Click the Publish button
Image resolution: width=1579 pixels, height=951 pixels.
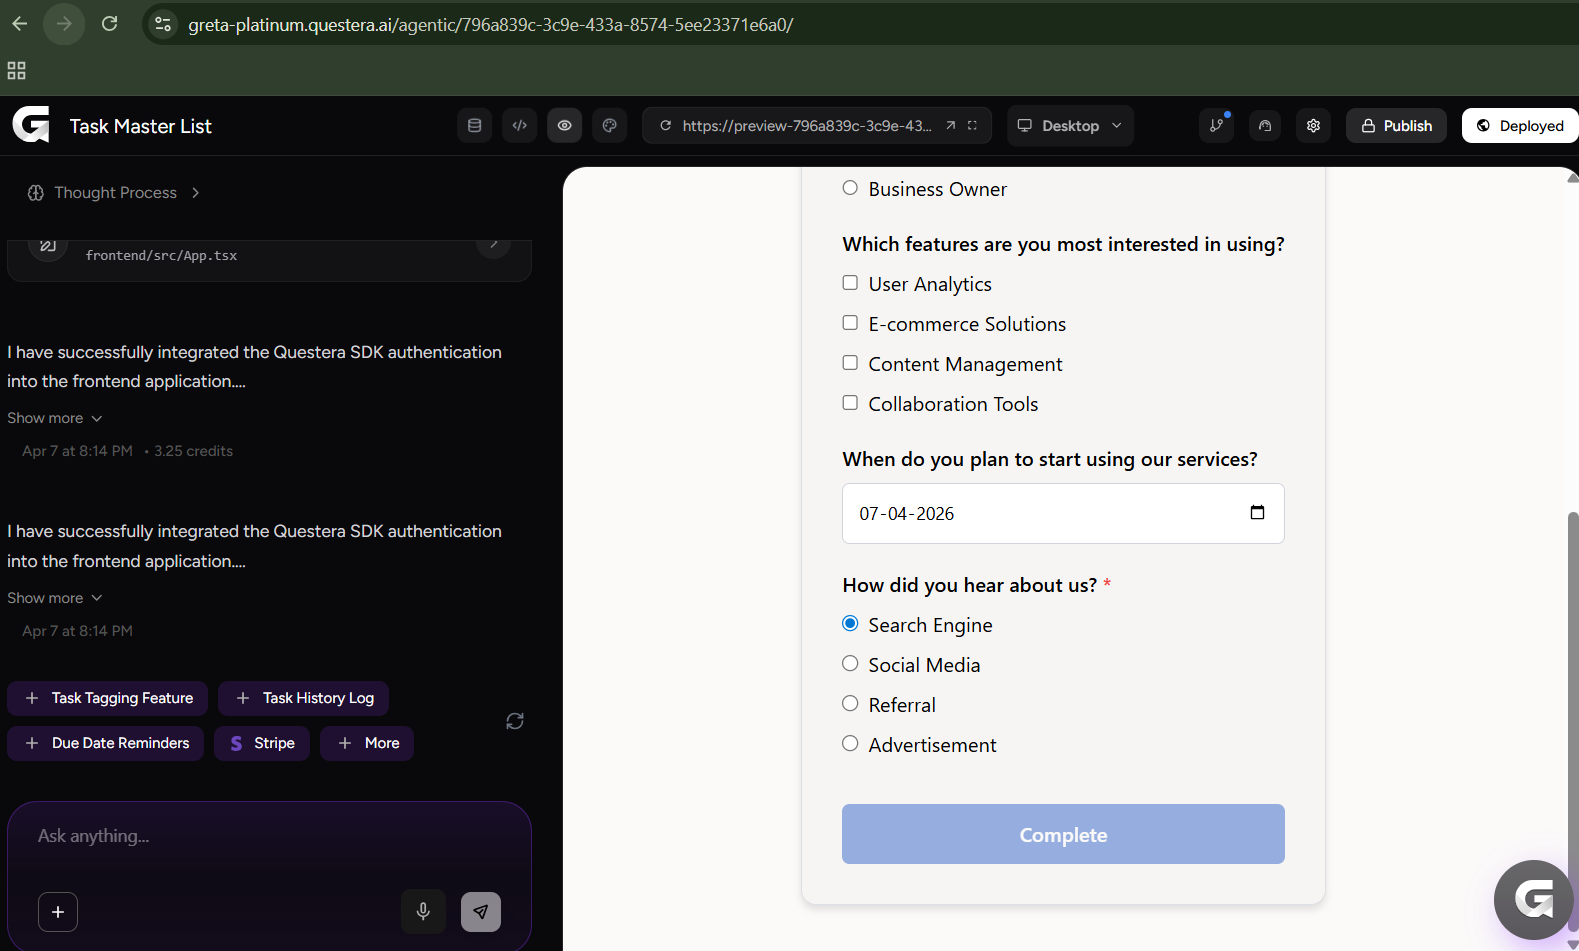1396,126
